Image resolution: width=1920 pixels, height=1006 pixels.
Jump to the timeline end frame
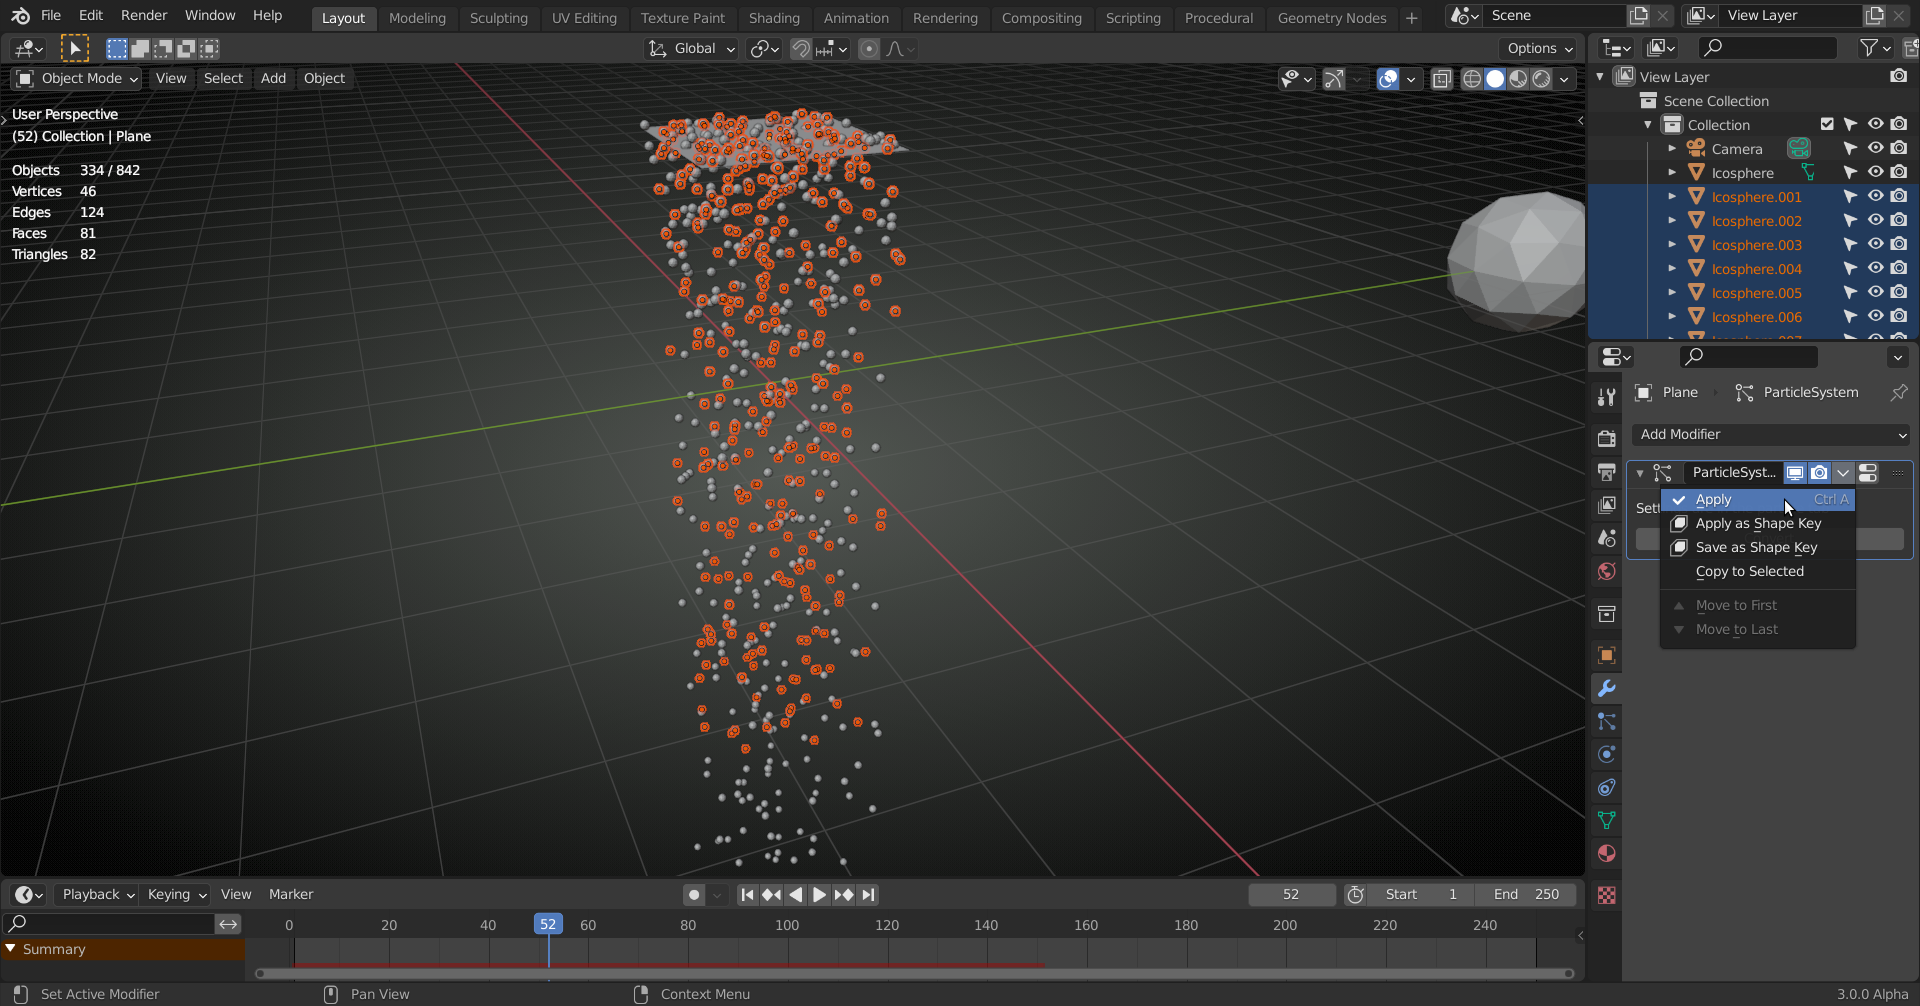click(868, 895)
